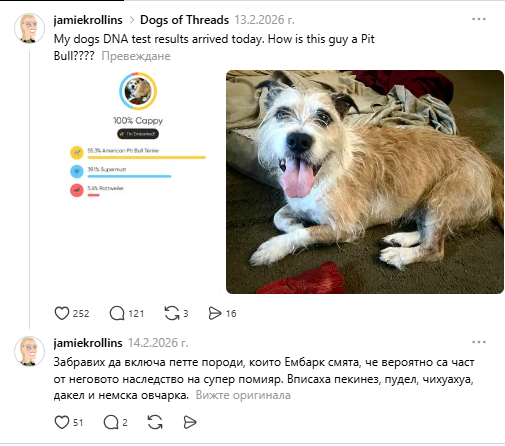Screen dimensions: 505x446
Task: Open the photo of the scruffy dog
Action: pos(365,182)
